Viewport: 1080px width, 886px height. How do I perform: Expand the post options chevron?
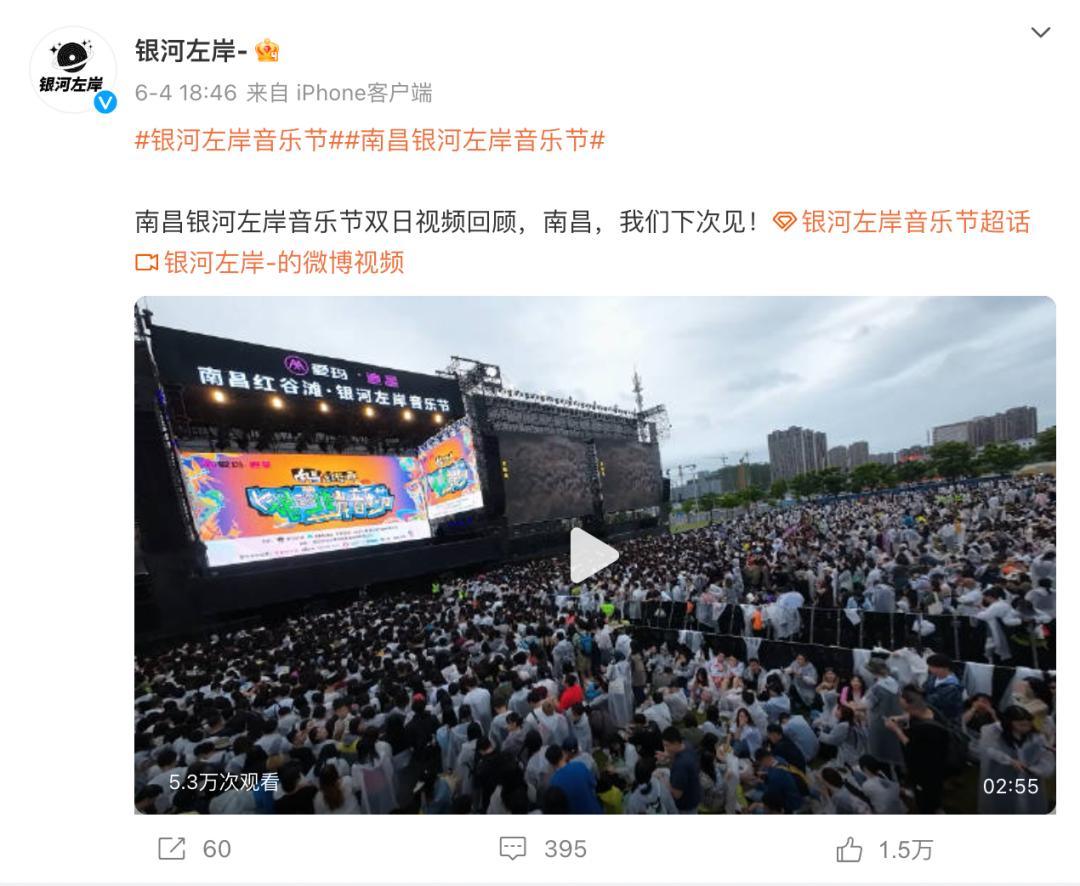[1040, 32]
